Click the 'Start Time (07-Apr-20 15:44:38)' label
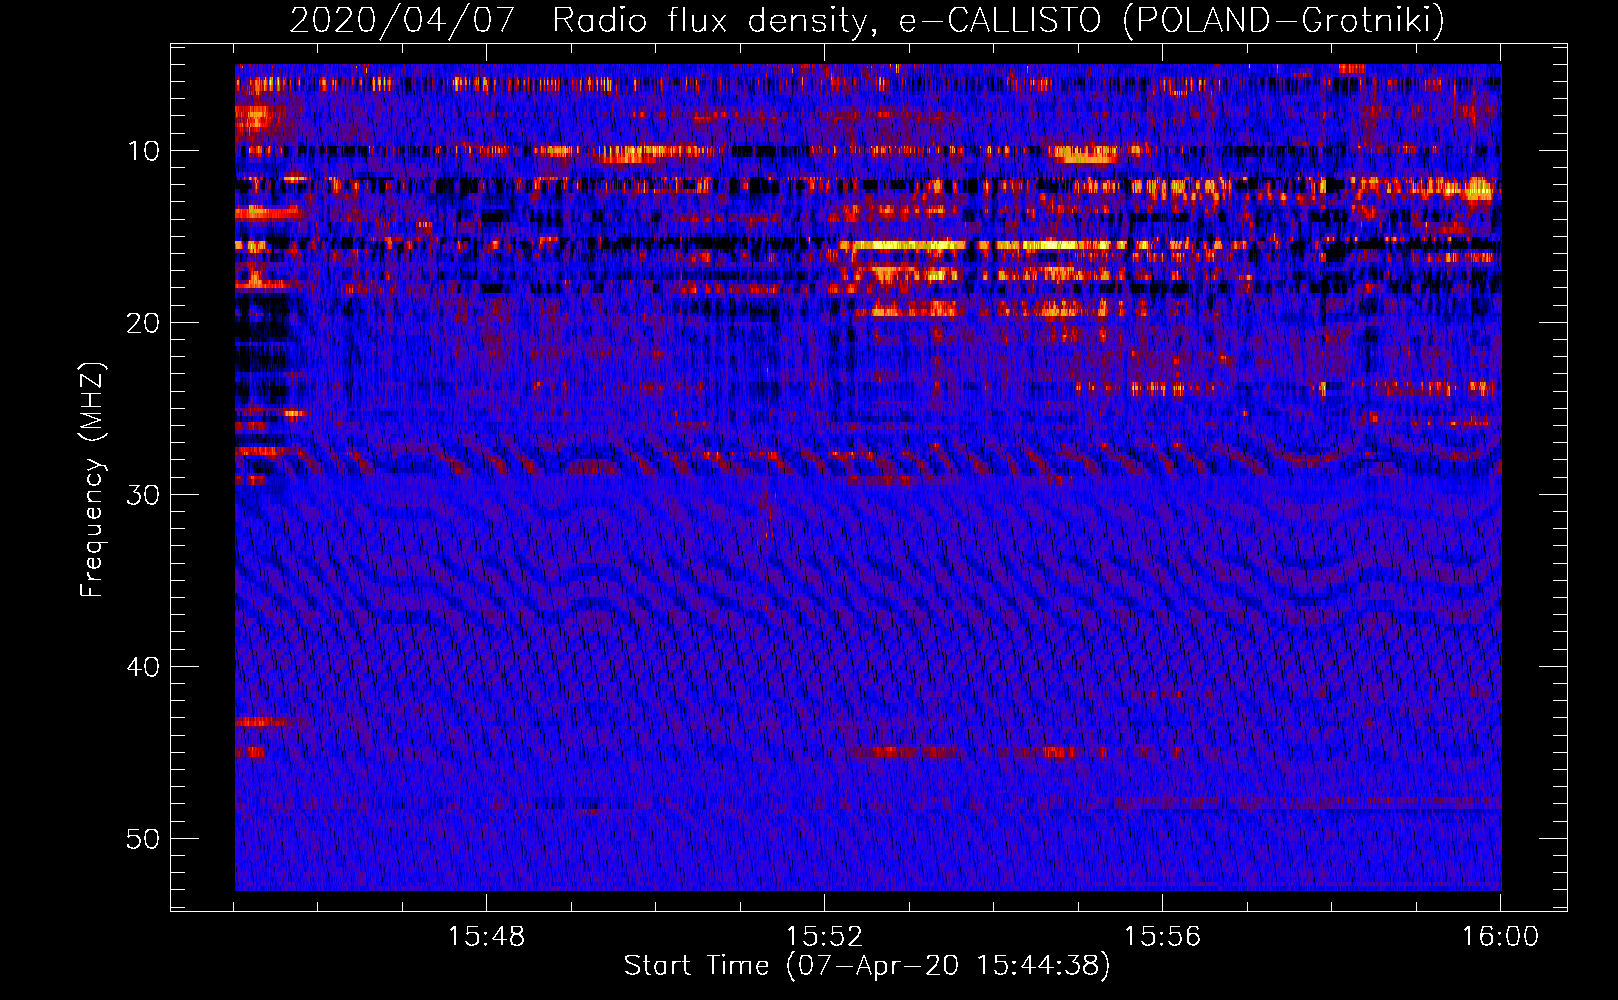 click(867, 966)
